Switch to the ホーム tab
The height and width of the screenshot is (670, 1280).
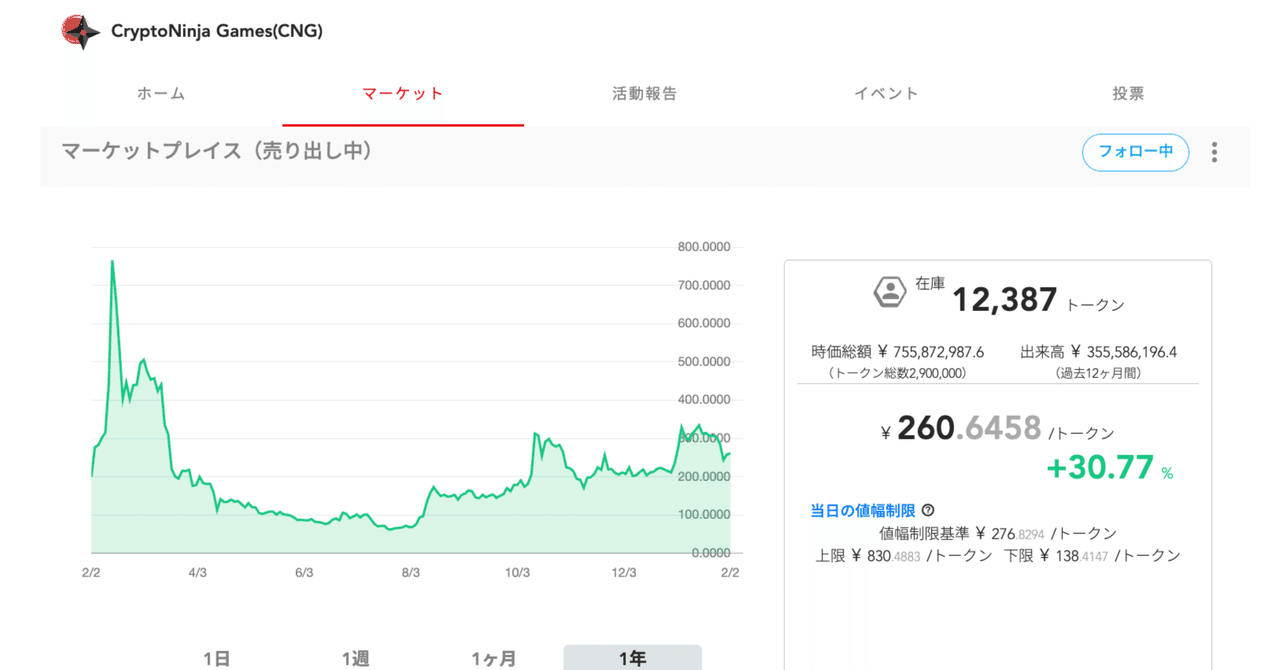tap(160, 93)
